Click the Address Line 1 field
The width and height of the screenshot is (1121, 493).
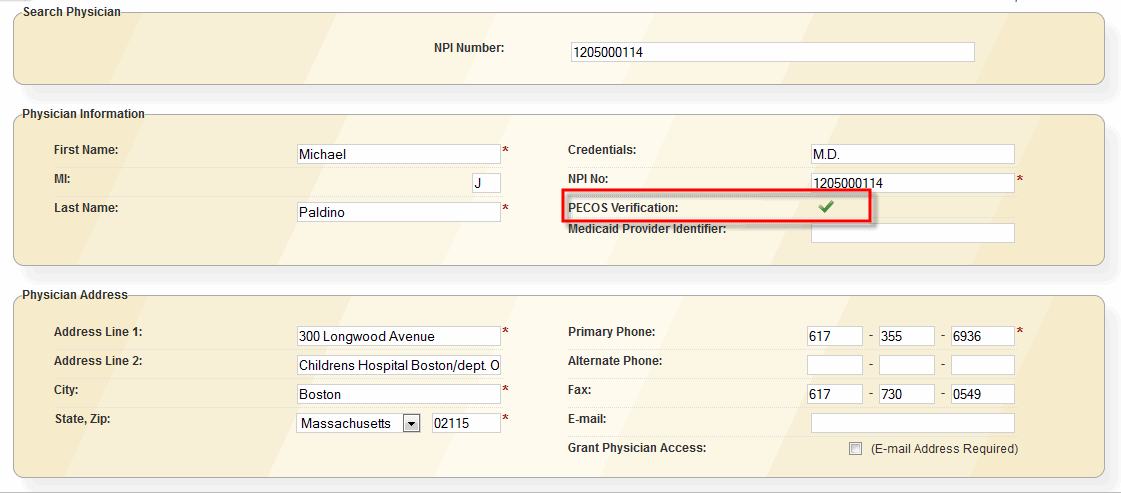point(399,336)
